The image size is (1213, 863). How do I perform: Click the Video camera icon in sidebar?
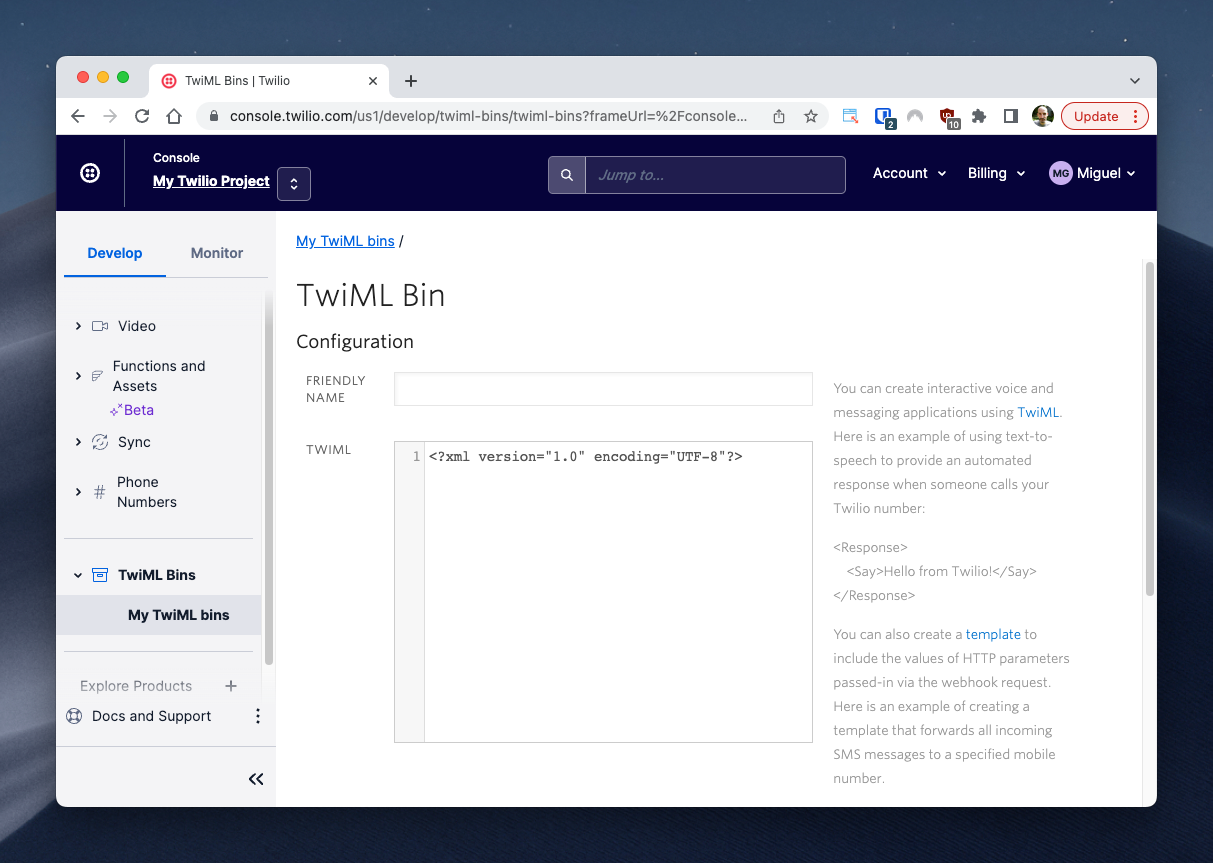(x=100, y=326)
